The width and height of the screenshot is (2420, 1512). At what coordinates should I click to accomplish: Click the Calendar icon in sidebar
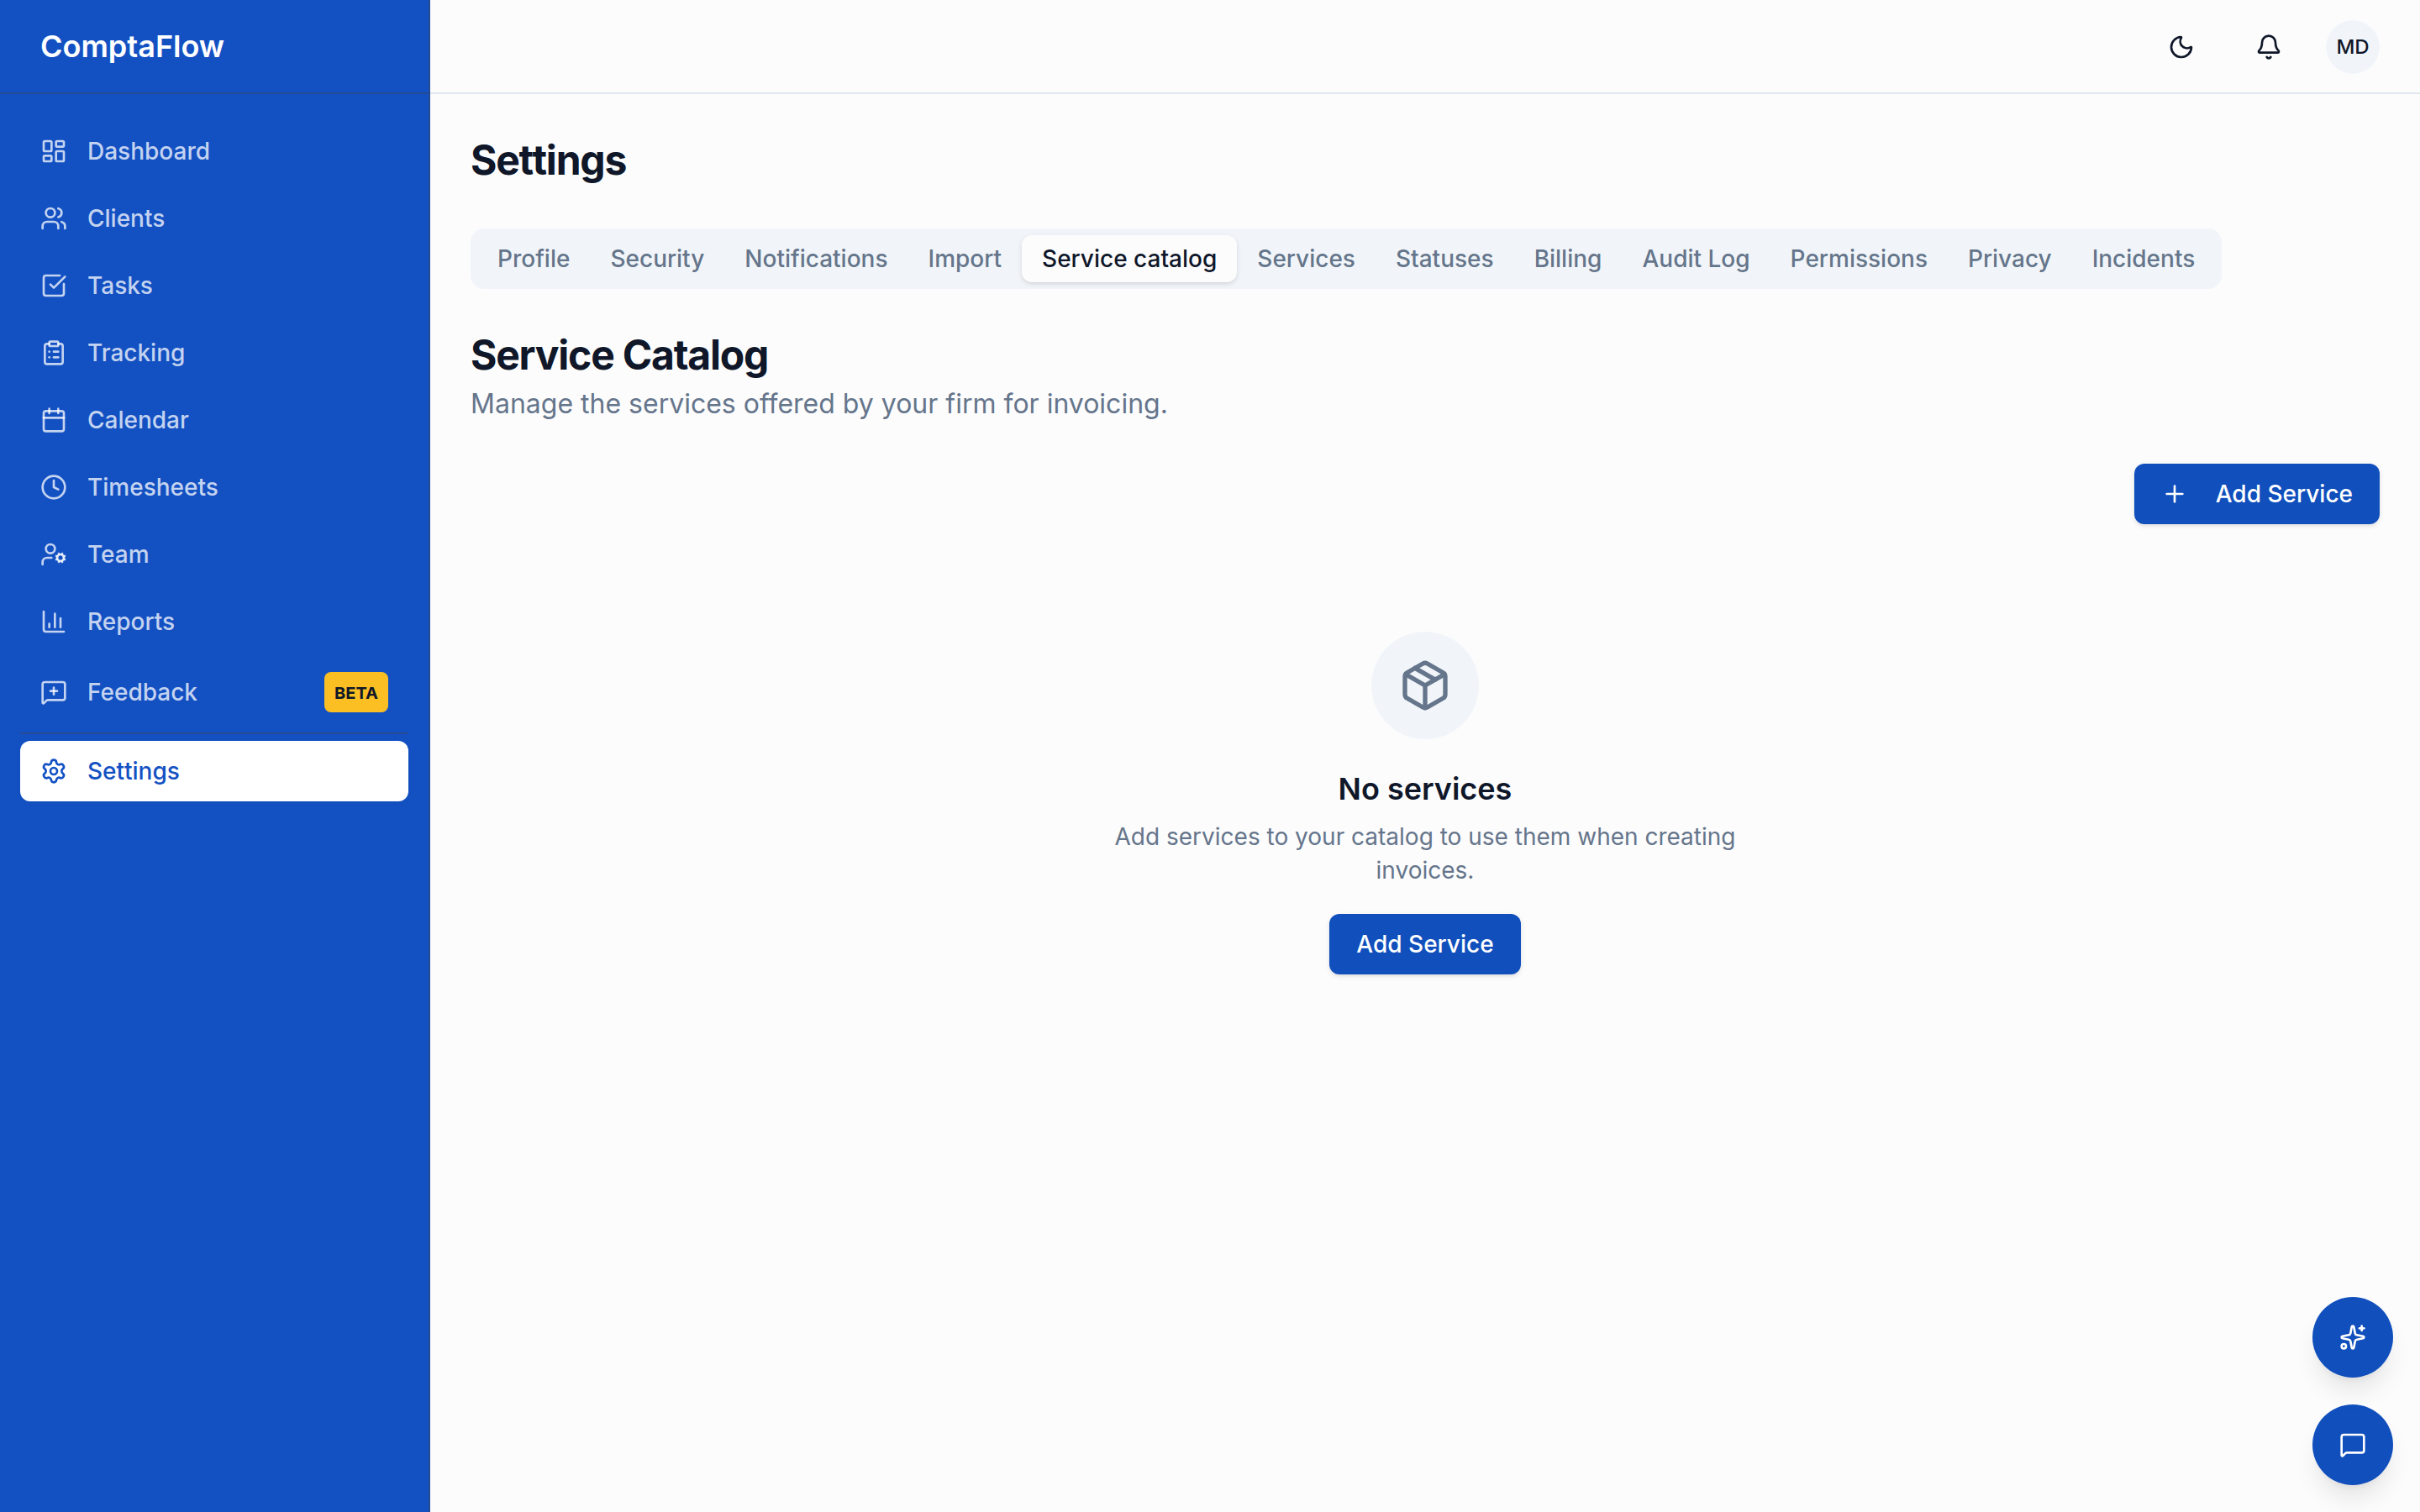click(x=54, y=420)
